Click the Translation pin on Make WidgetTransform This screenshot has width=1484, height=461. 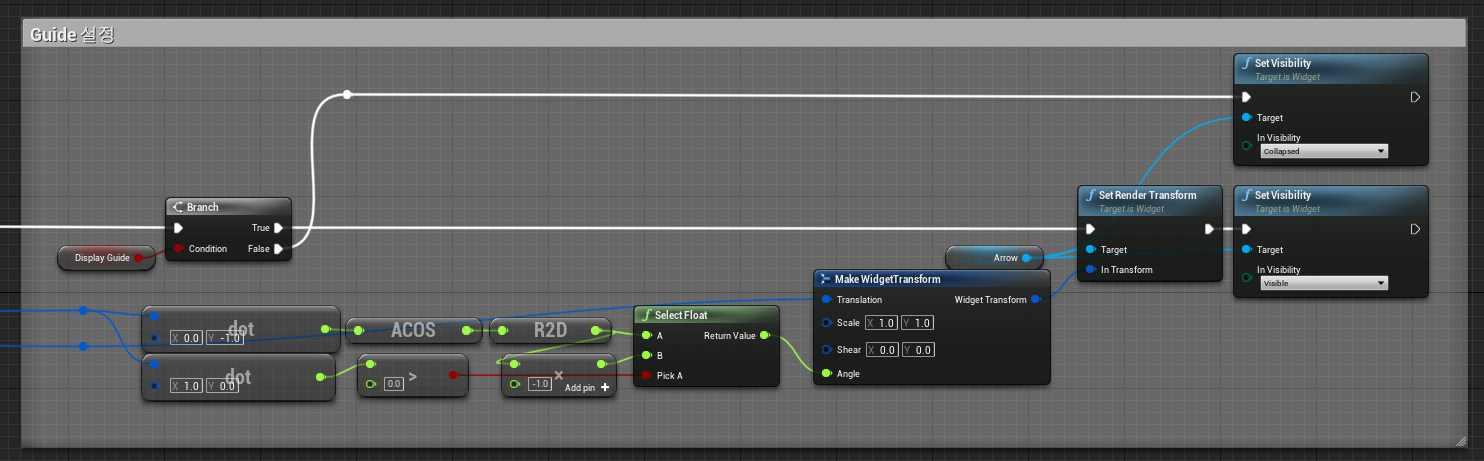tap(826, 300)
